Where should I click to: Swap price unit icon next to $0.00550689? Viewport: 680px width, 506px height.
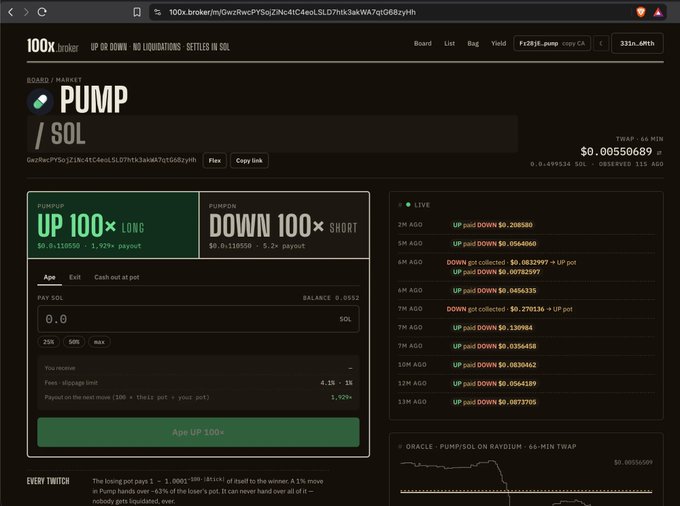(x=659, y=153)
